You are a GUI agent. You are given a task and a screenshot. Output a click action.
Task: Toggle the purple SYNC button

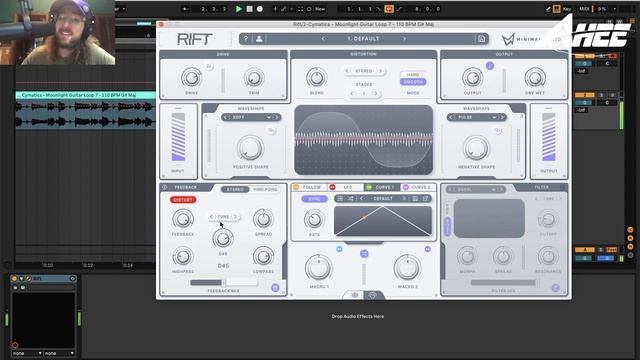point(314,199)
